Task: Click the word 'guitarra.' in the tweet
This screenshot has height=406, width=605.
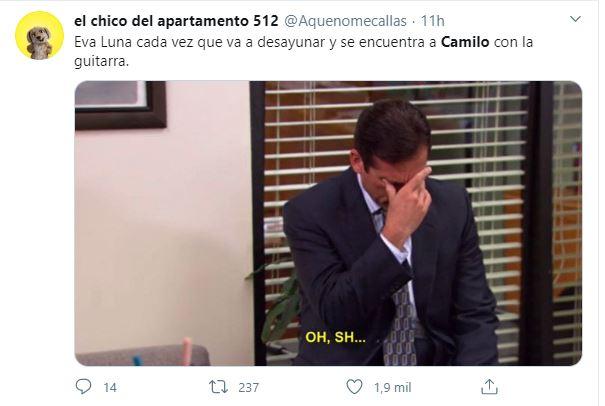Action: [x=101, y=61]
